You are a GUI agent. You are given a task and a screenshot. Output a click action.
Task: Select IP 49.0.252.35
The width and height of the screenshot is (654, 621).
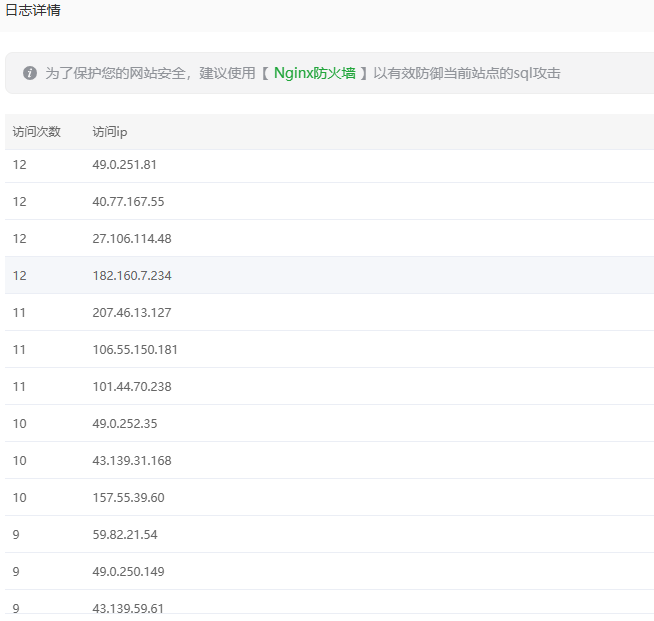tap(125, 424)
